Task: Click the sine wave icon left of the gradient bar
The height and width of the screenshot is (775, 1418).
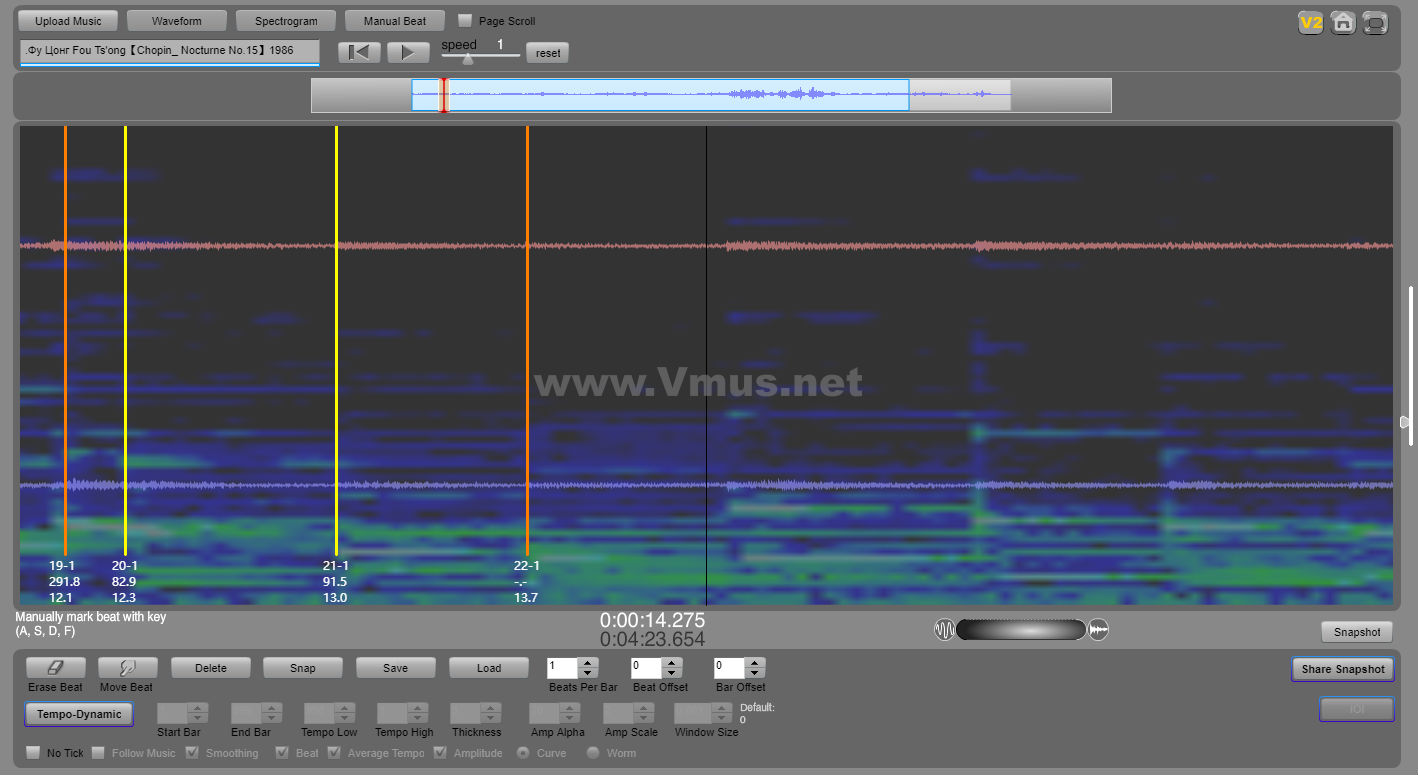Action: pyautogui.click(x=944, y=629)
